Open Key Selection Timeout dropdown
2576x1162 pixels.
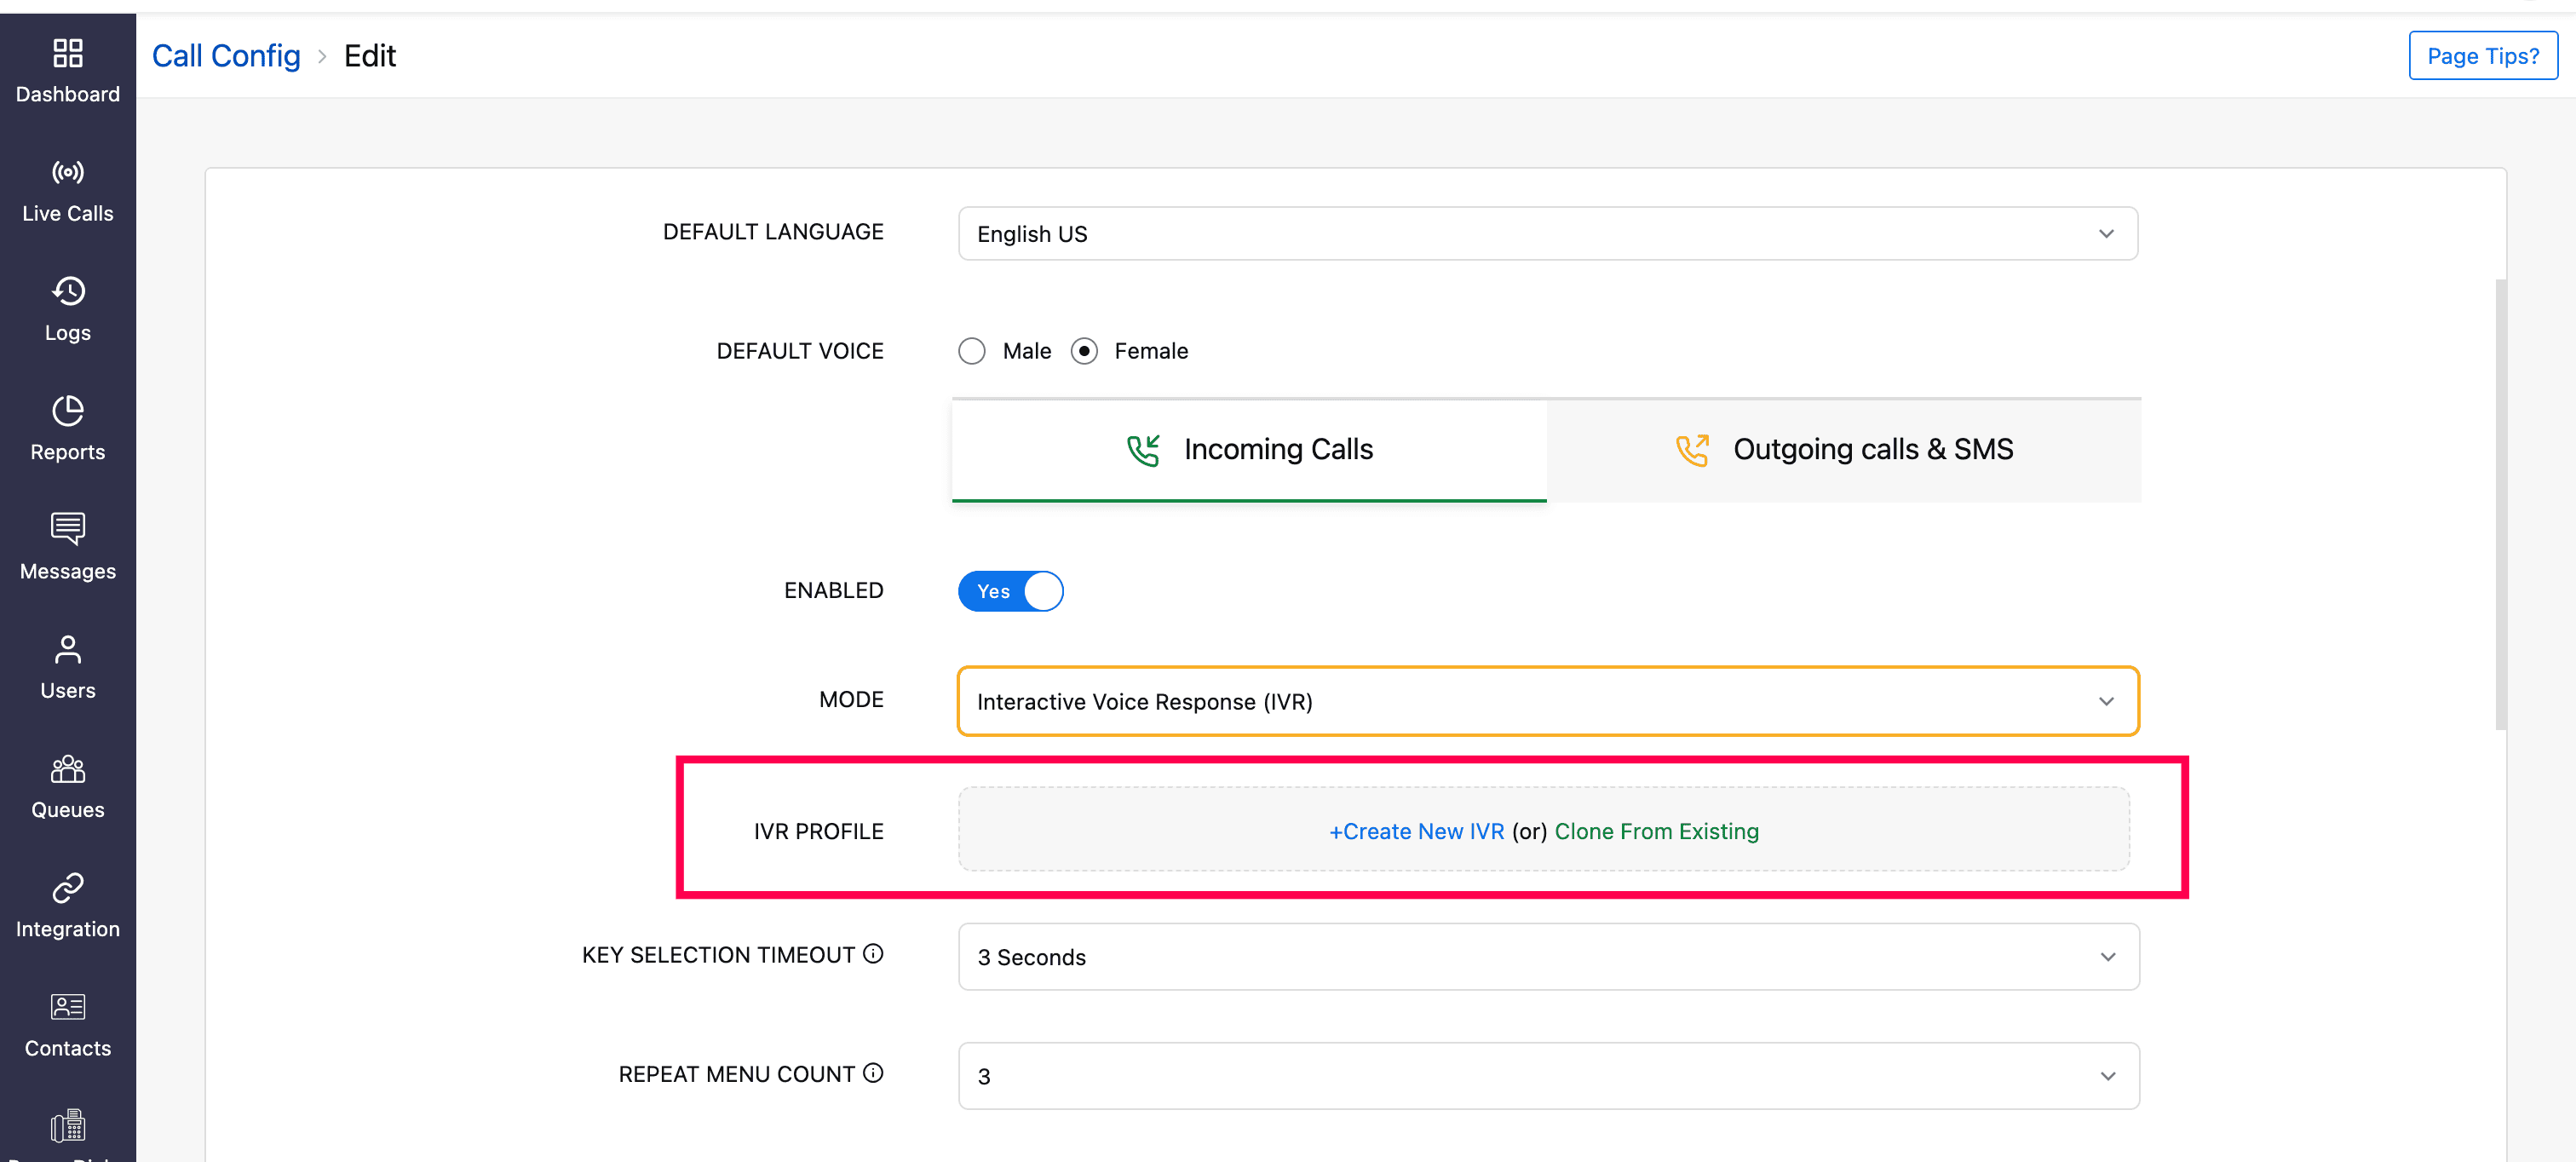pyautogui.click(x=1548, y=957)
